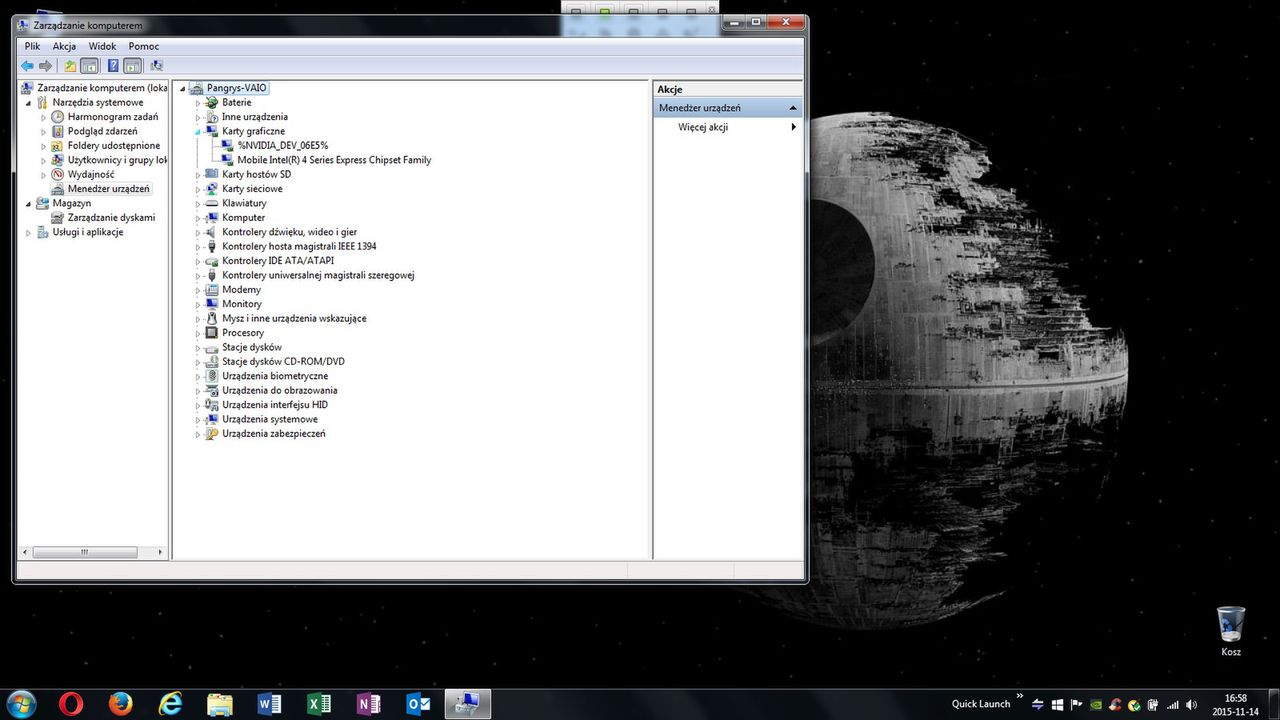The image size is (1280, 720).
Task: Open the Kosz recycle bin on desktop
Action: (x=1231, y=631)
